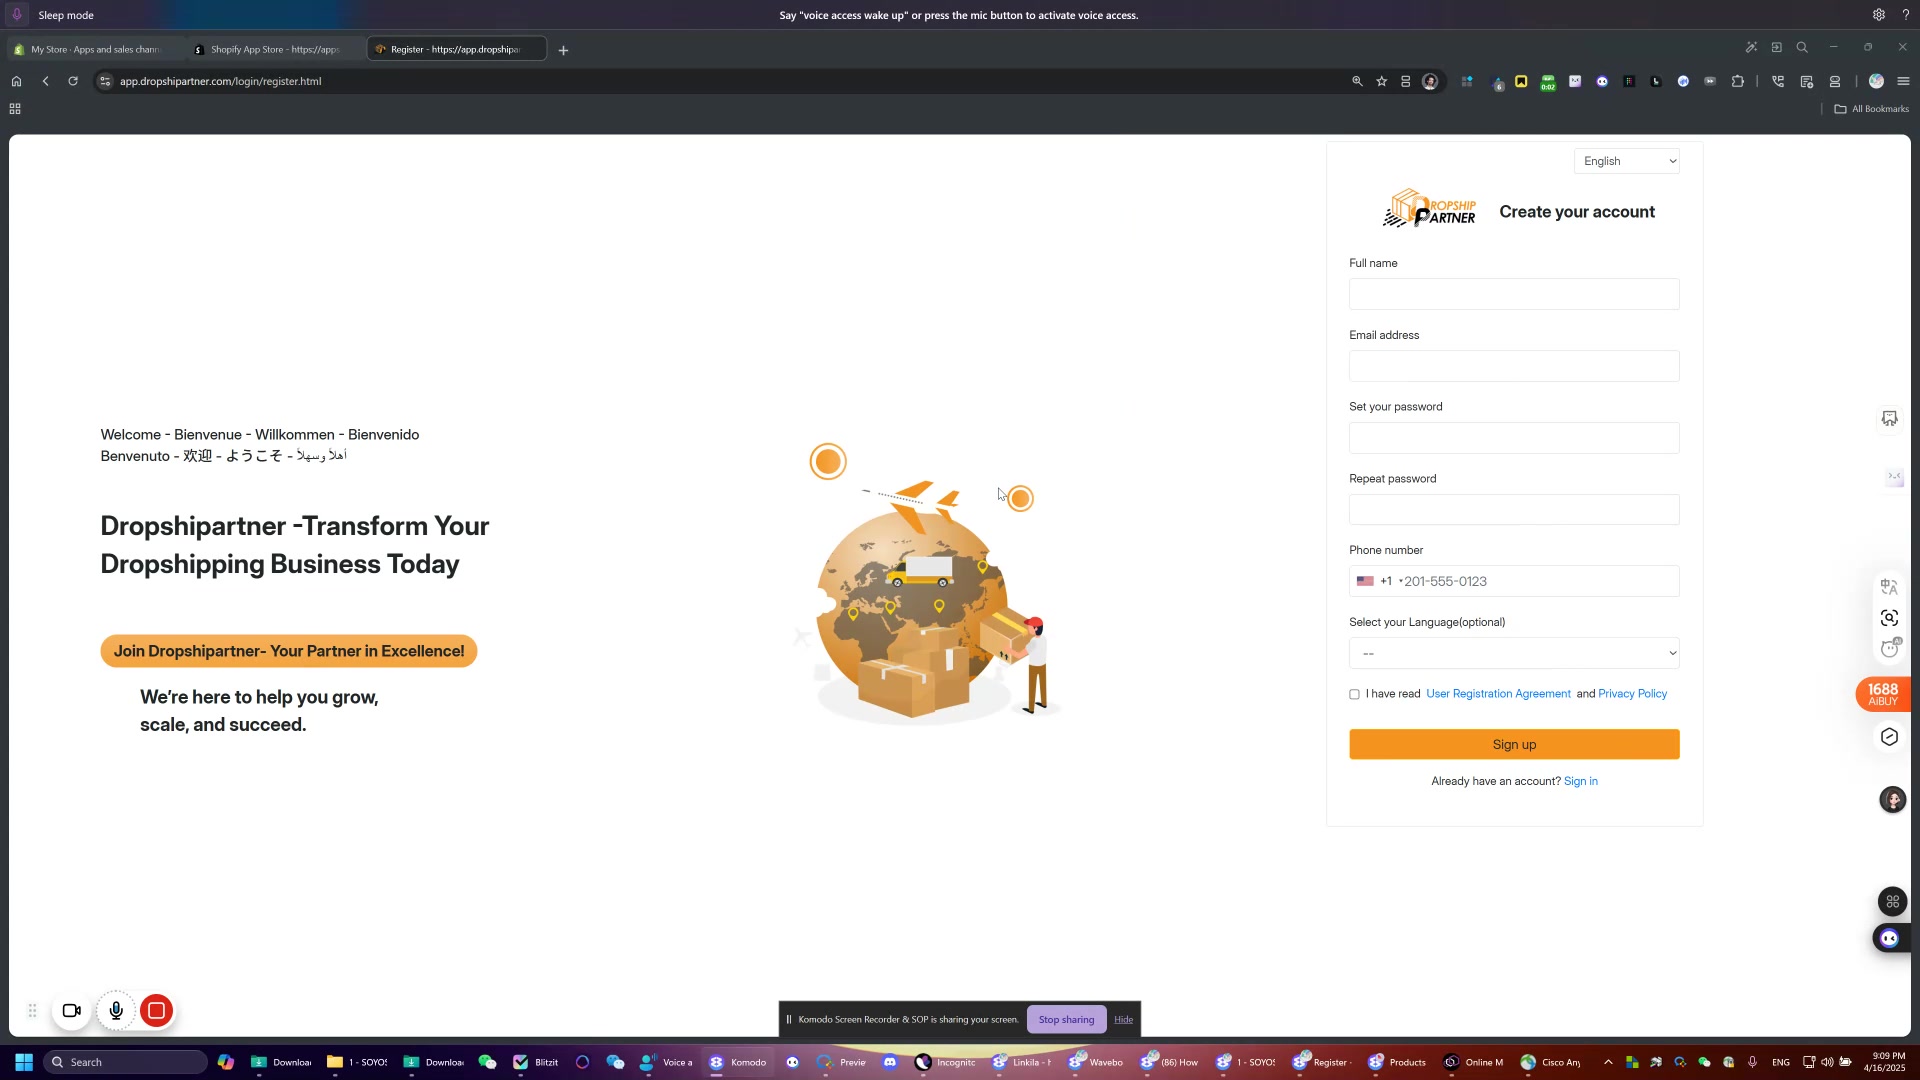Click Stop sharing button
1920x1080 pixels.
1066,1020
